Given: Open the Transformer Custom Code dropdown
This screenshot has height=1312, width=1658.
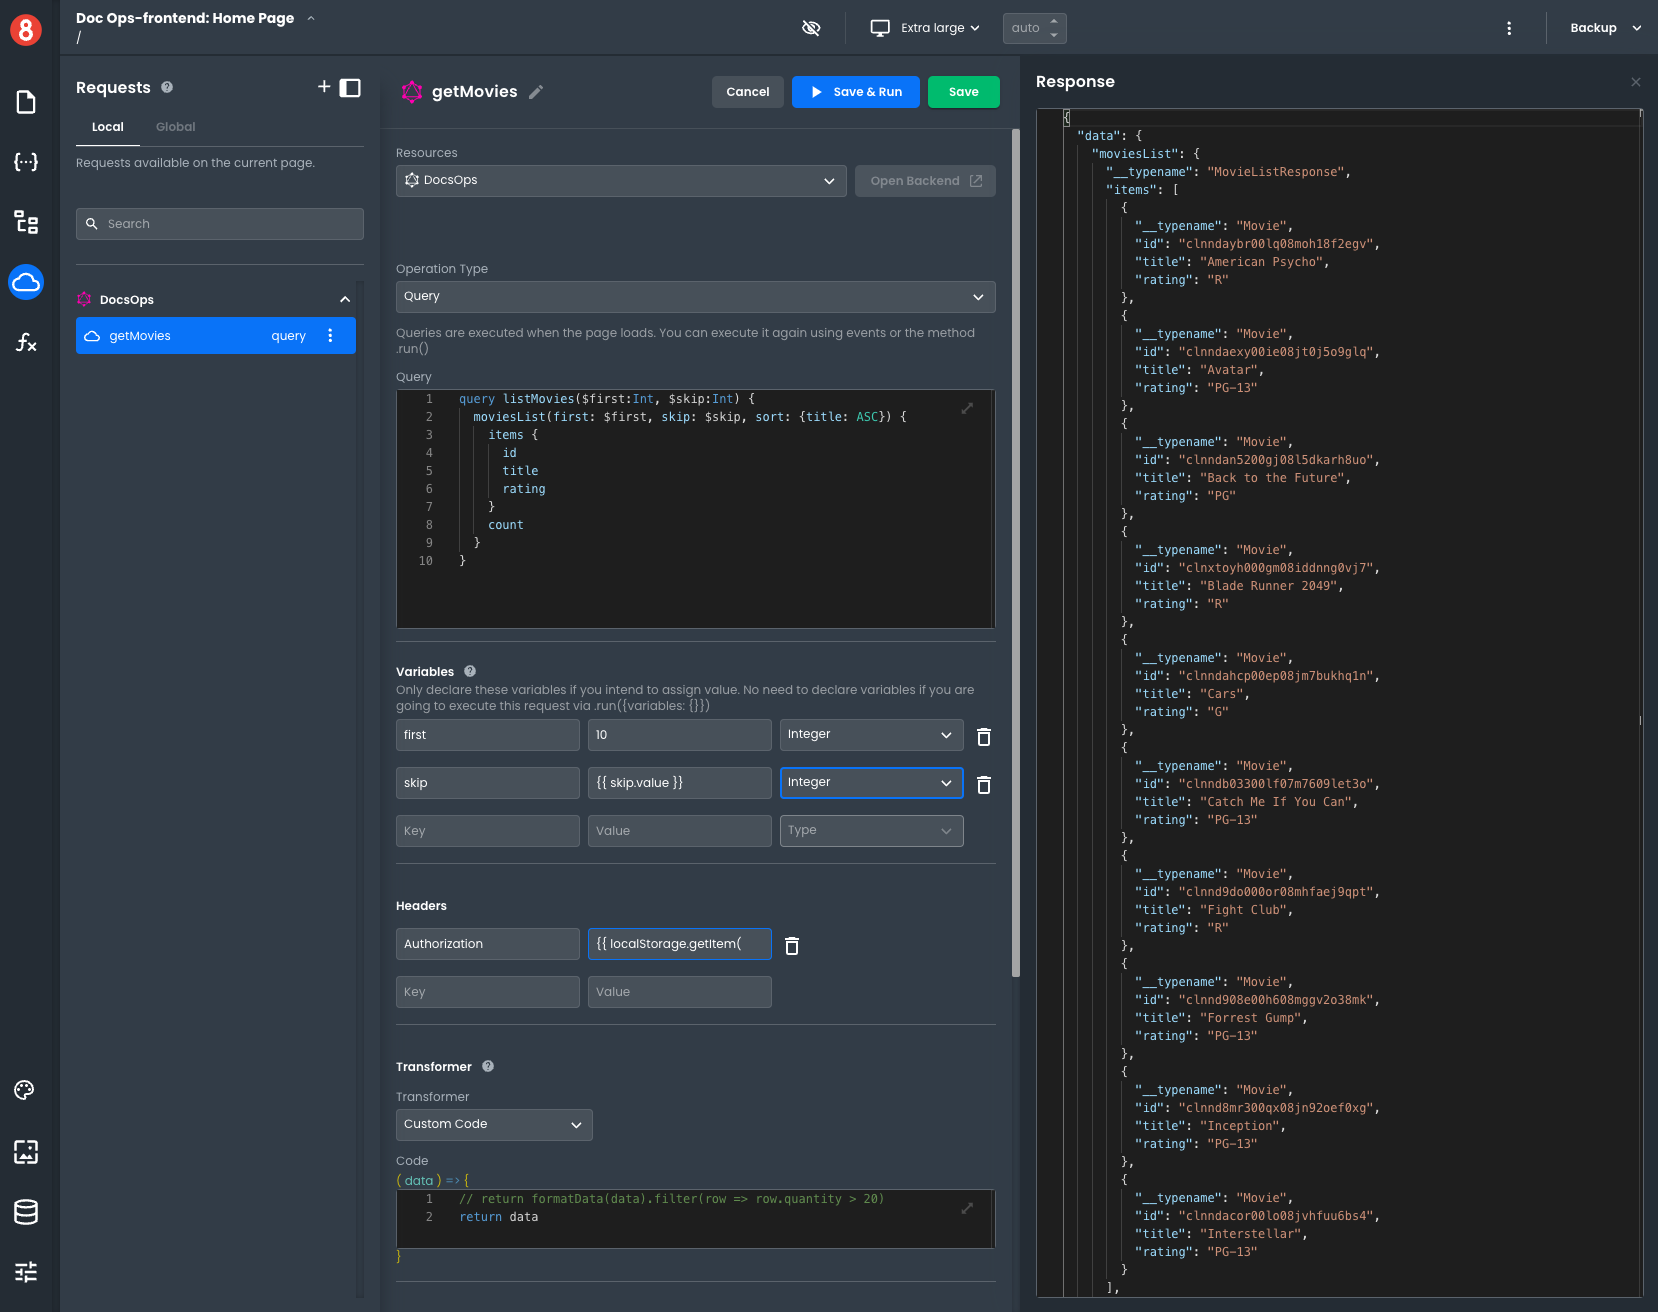Looking at the screenshot, I should coord(494,1125).
